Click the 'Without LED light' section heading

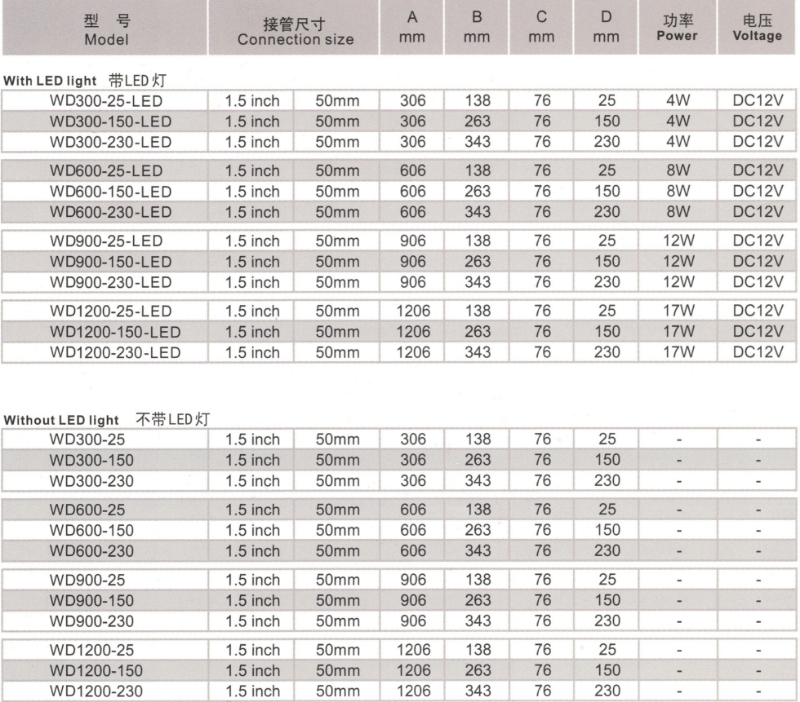click(106, 420)
